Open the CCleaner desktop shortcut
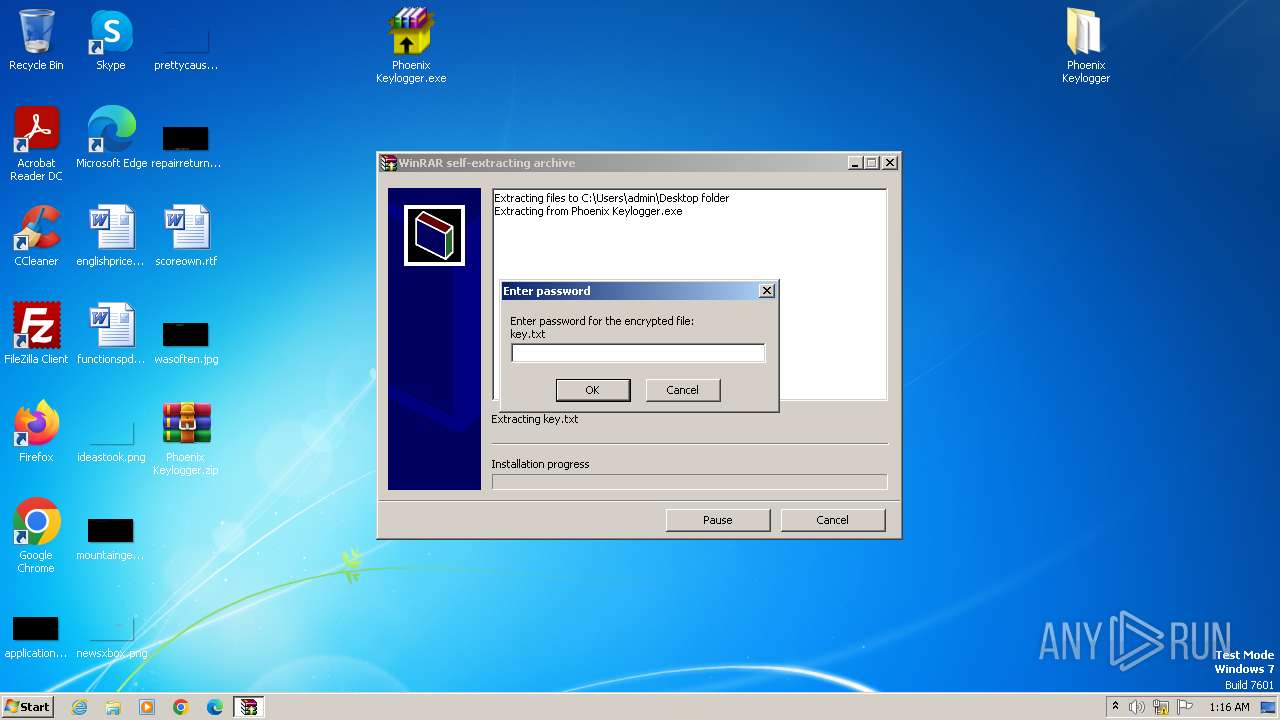Screen dimensions: 1280x720 pyautogui.click(x=36, y=236)
